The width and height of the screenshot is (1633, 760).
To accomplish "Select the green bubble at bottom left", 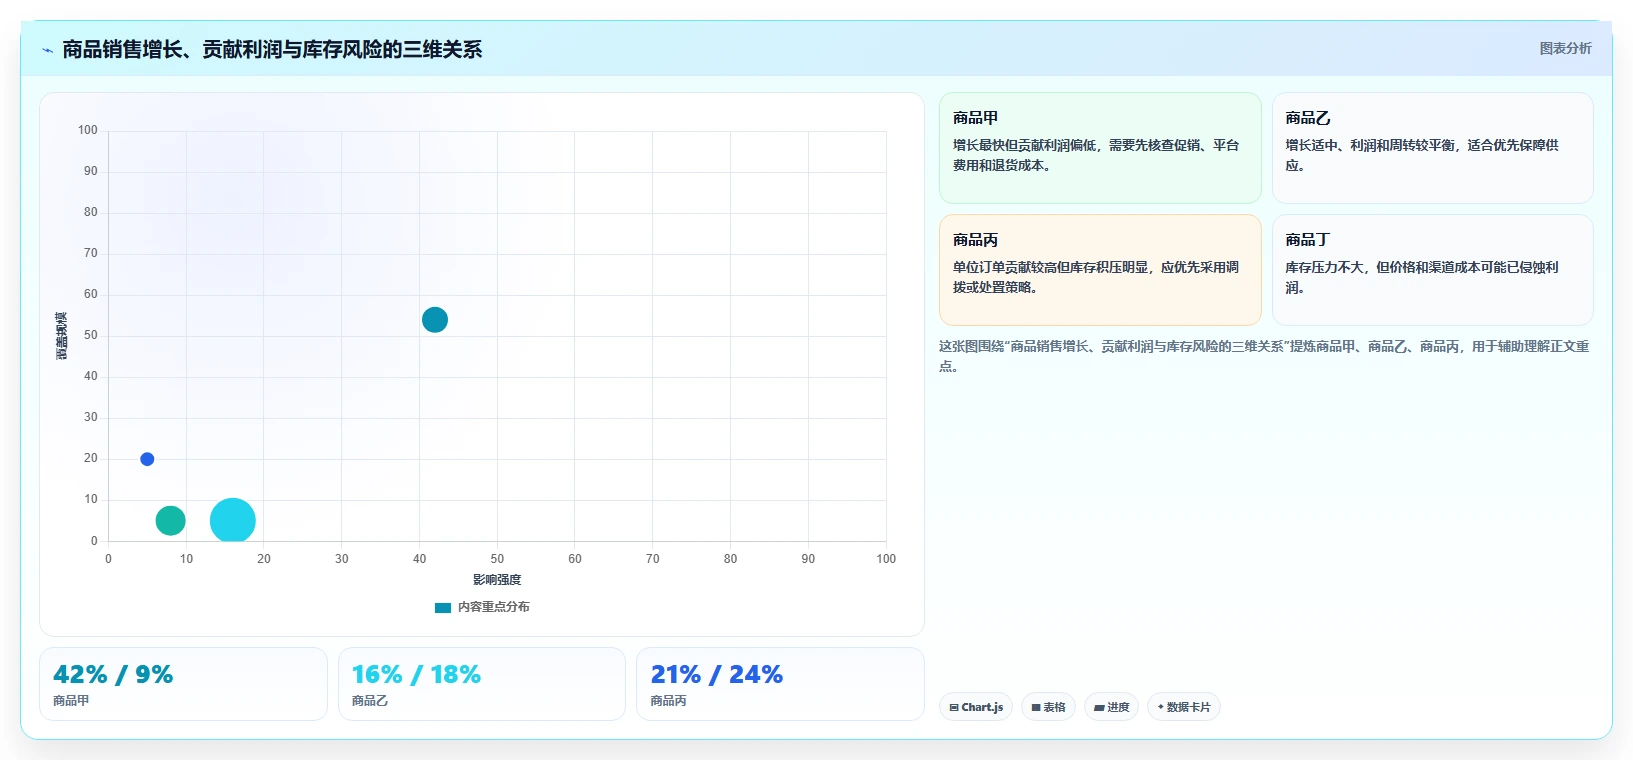I will 170,520.
